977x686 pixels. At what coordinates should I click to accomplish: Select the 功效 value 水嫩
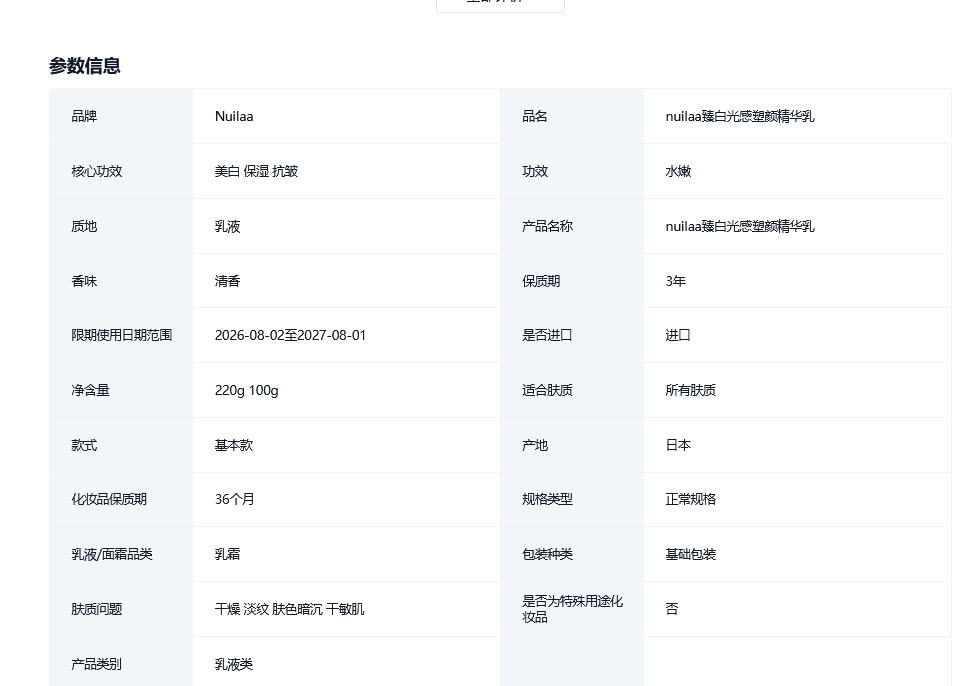(678, 171)
